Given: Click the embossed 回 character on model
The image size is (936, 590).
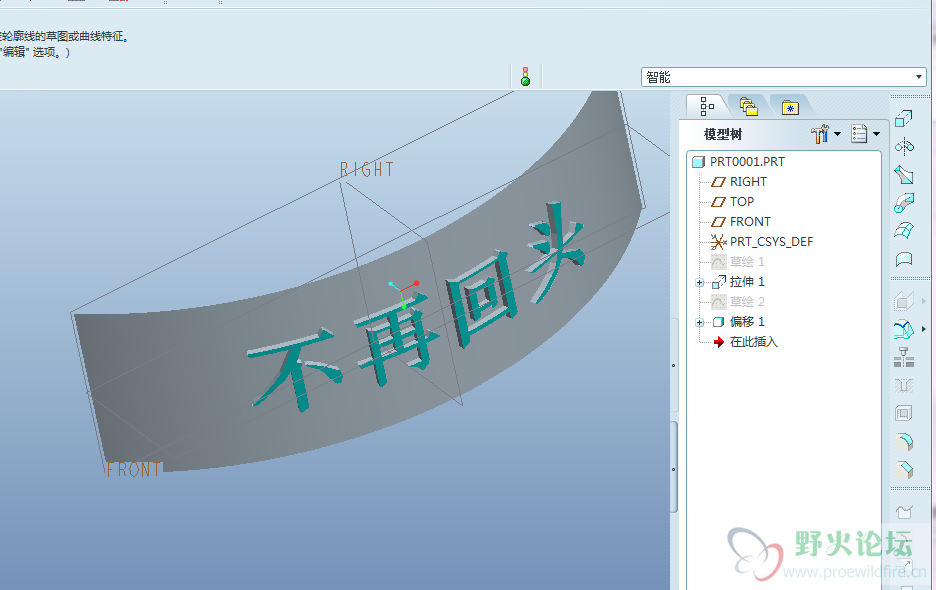Looking at the screenshot, I should pyautogui.click(x=481, y=298).
